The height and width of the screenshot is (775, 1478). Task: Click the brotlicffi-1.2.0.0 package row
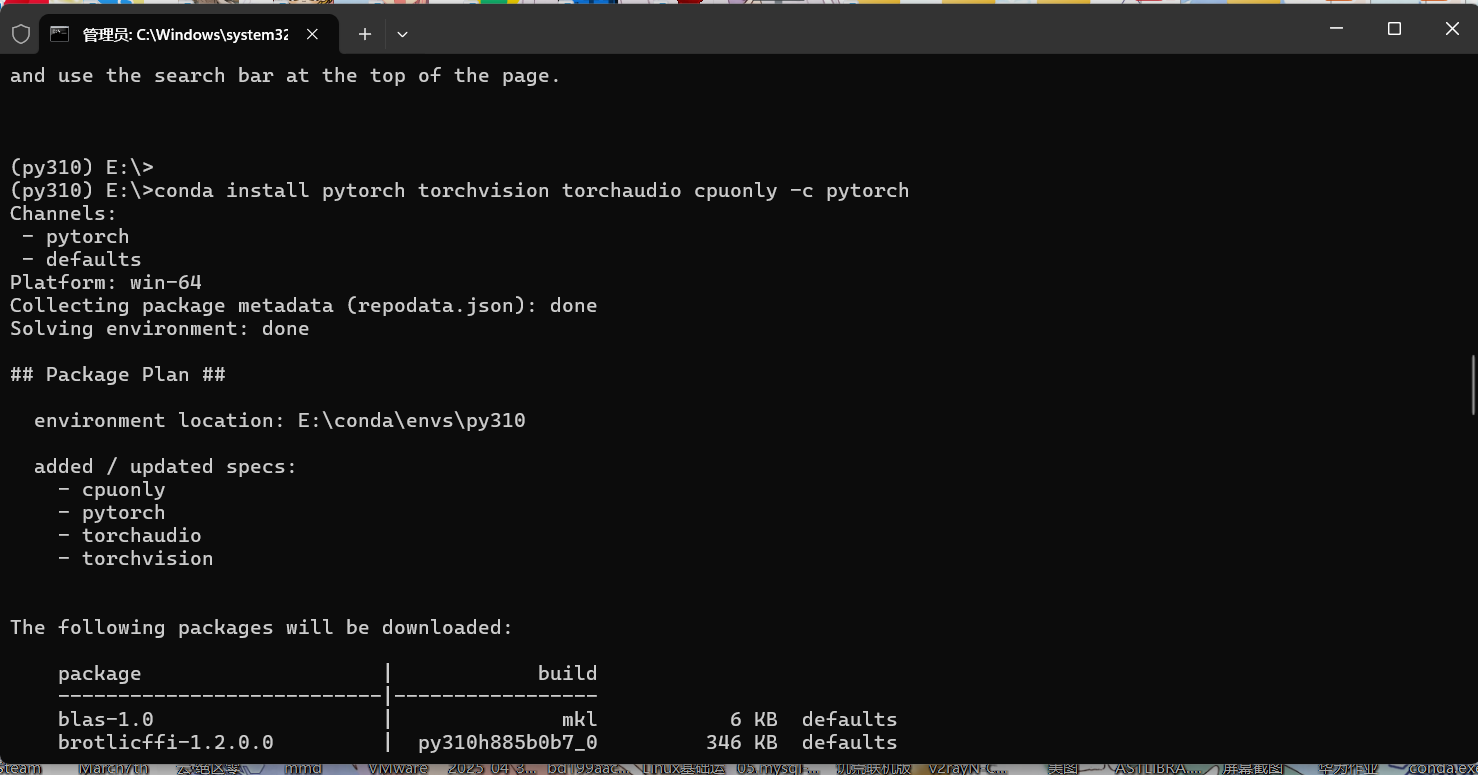[478, 742]
